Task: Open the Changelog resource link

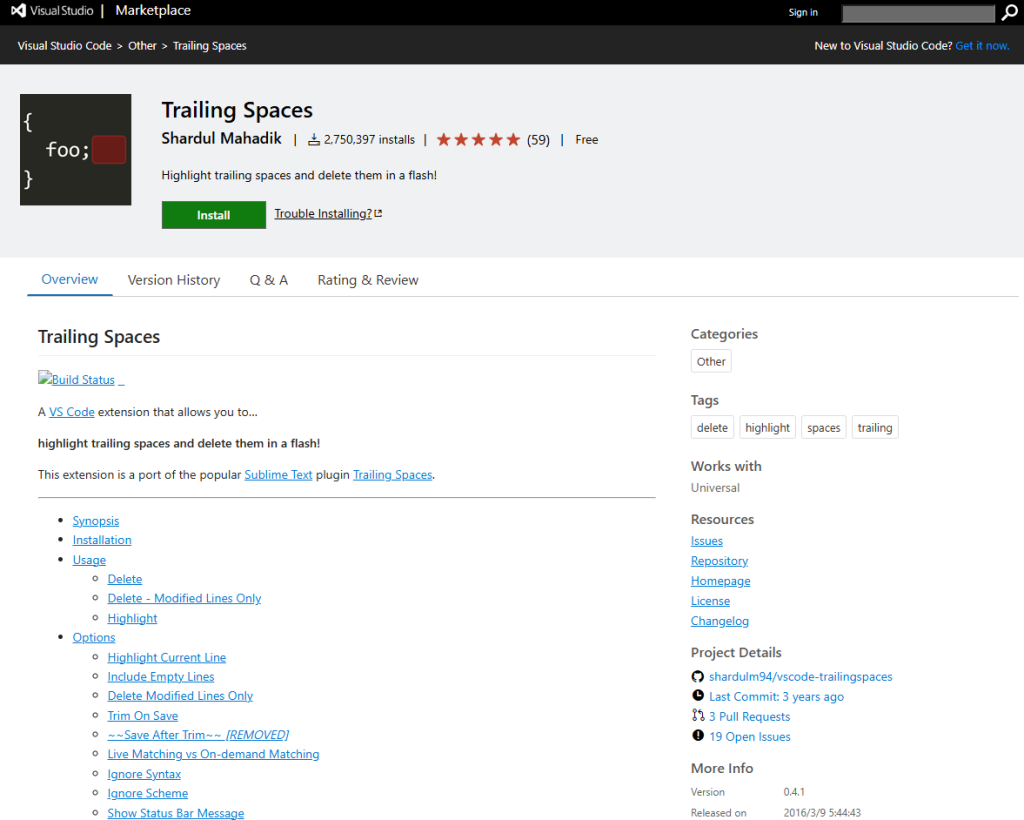Action: pyautogui.click(x=720, y=621)
